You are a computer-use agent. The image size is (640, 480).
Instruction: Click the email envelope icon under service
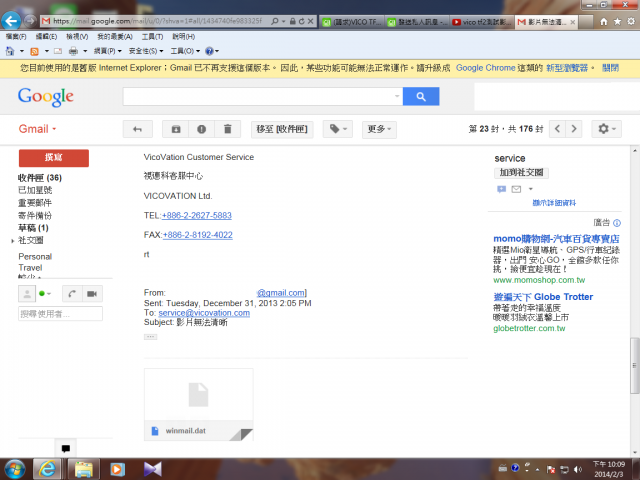[x=516, y=189]
